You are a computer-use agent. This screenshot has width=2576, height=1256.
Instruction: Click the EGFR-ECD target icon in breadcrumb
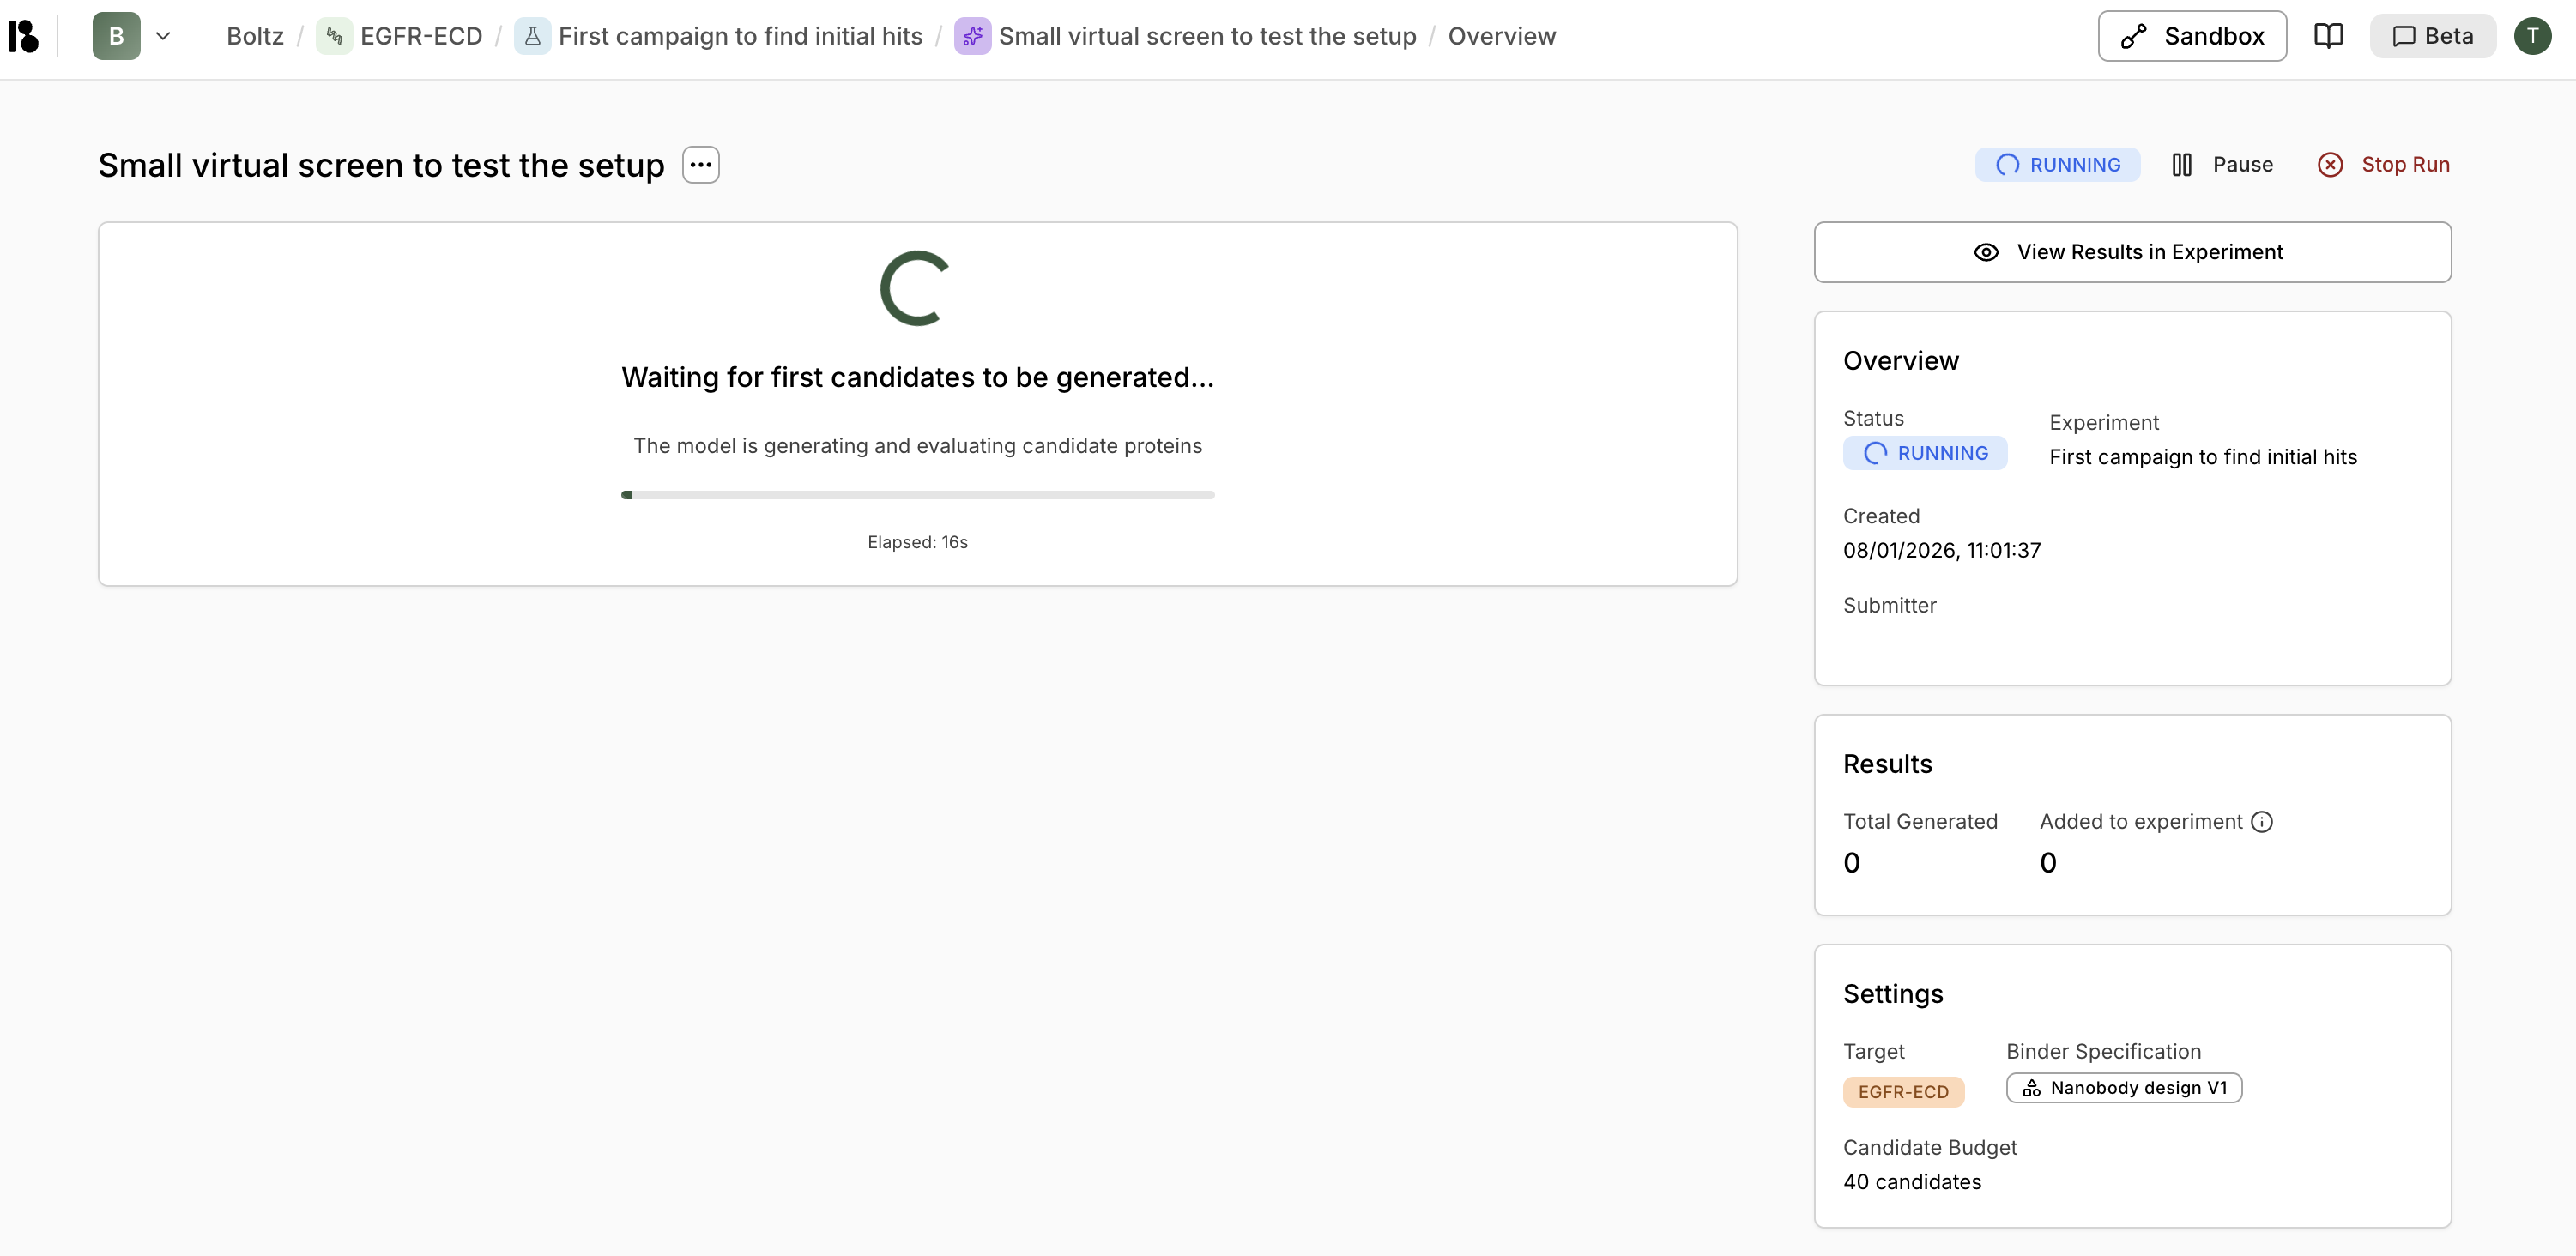(334, 36)
